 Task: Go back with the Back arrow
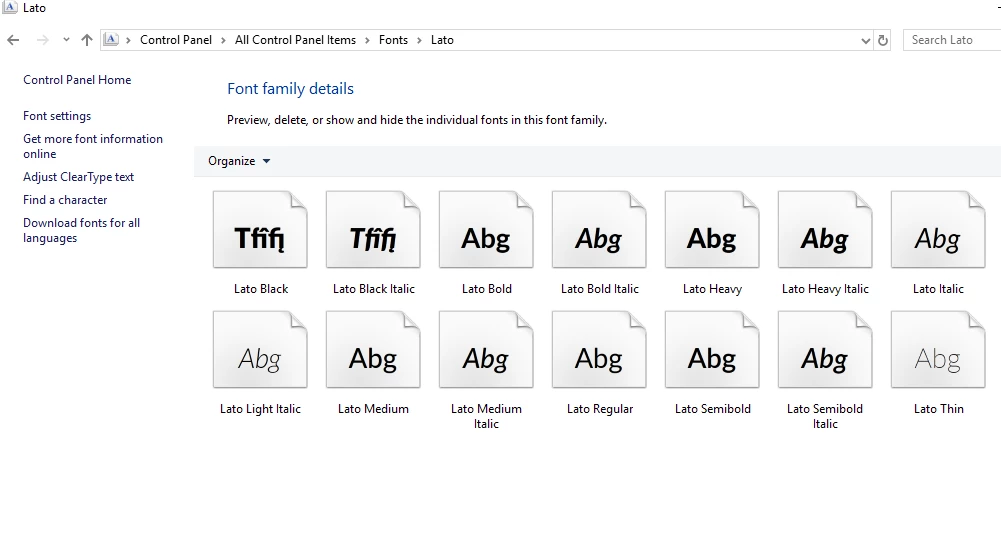point(13,40)
